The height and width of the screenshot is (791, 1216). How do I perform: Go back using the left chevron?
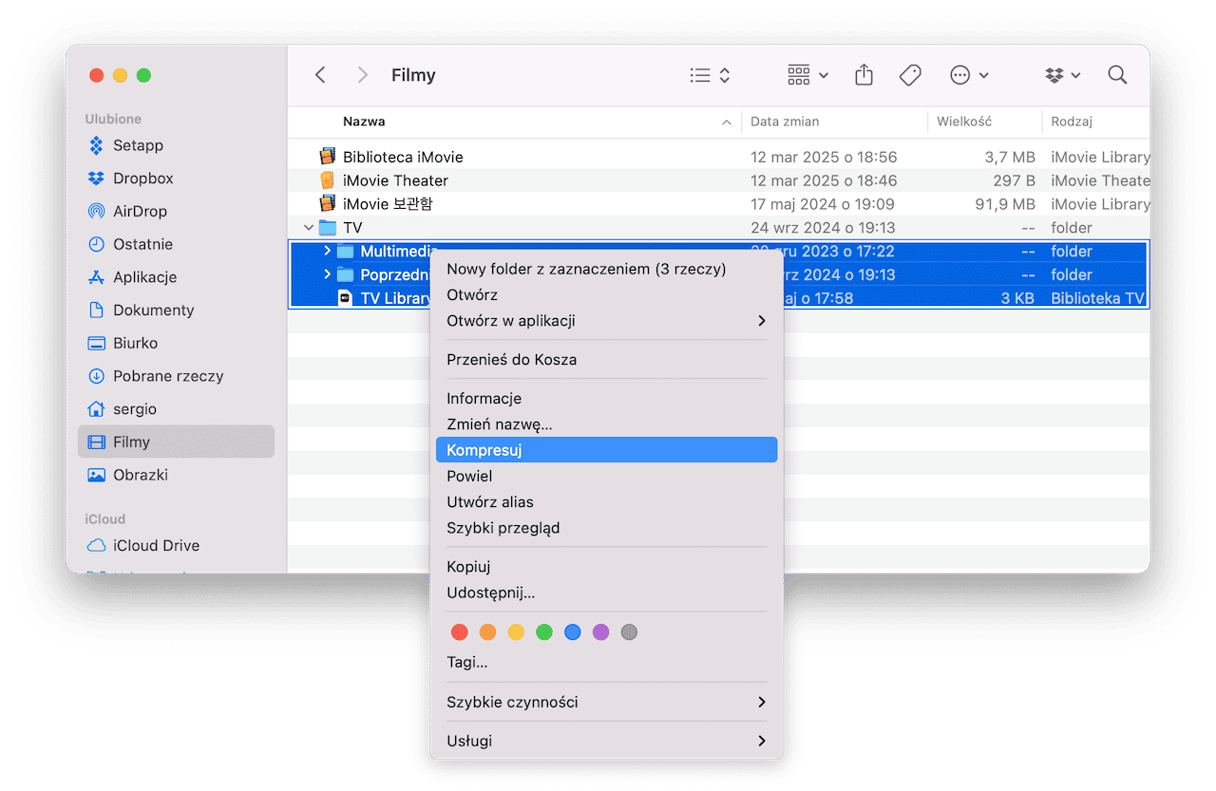tap(320, 75)
